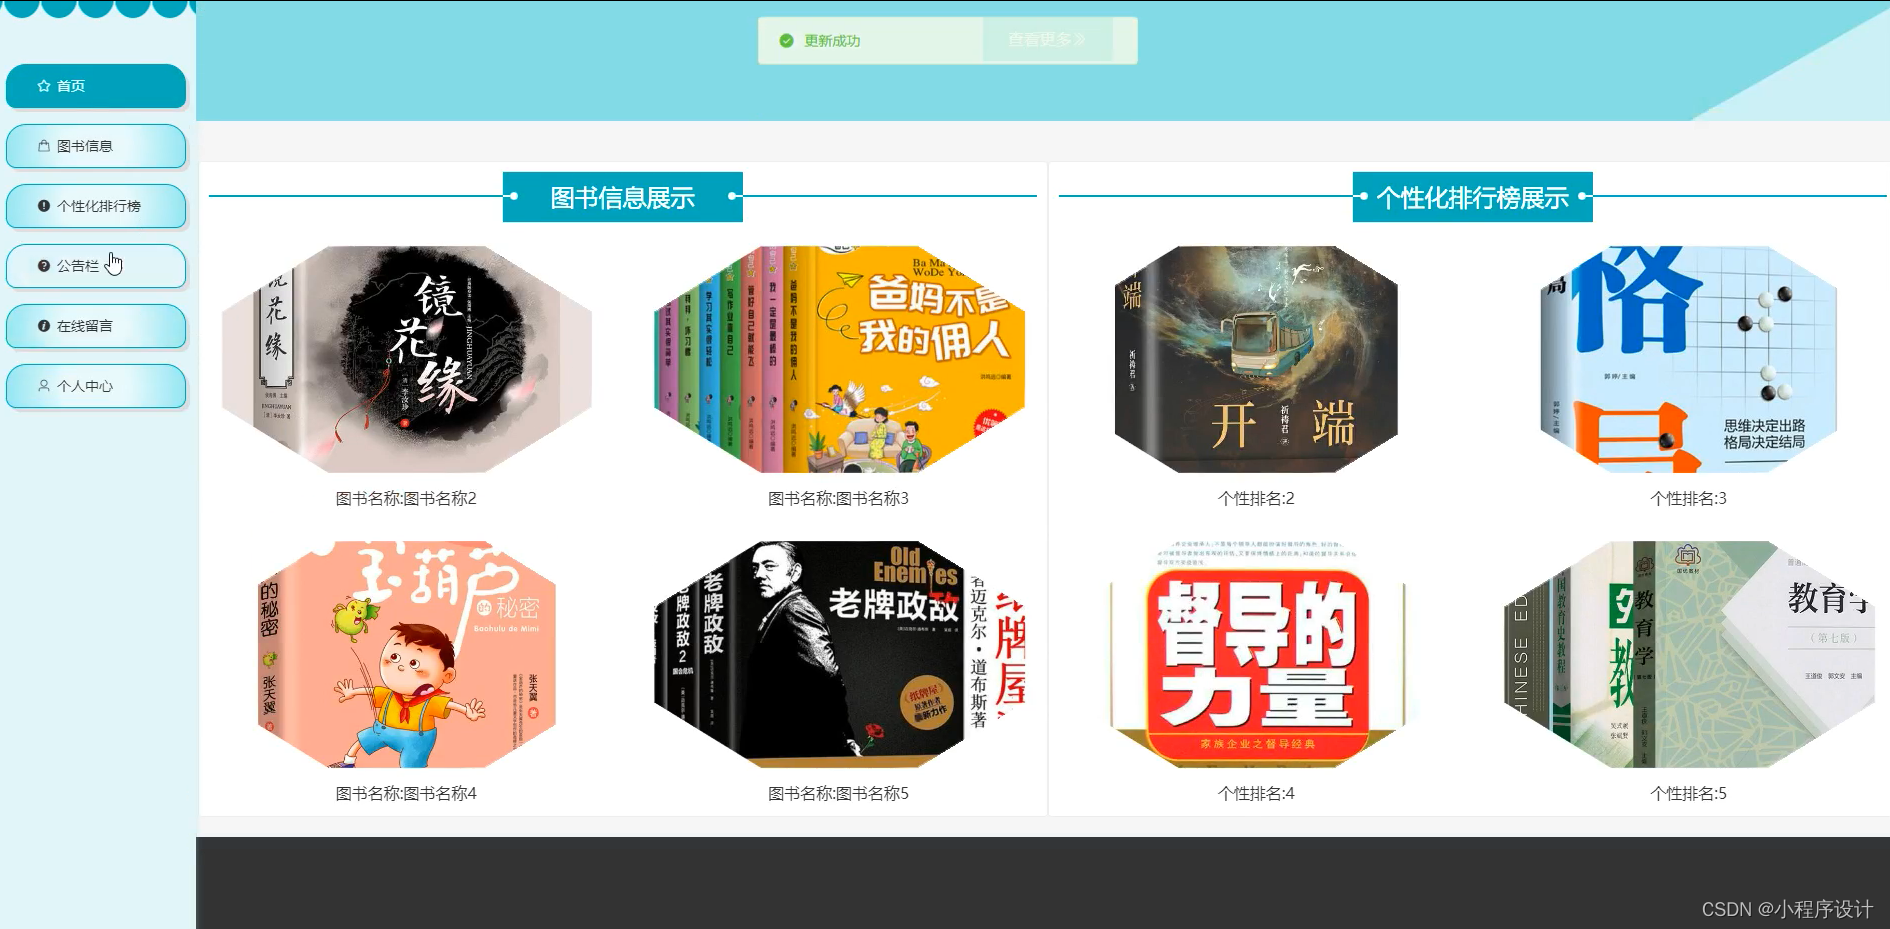Viewport: 1890px width, 929px height.
Task: Click the bag icon beside 图书信息
Action: coord(44,146)
